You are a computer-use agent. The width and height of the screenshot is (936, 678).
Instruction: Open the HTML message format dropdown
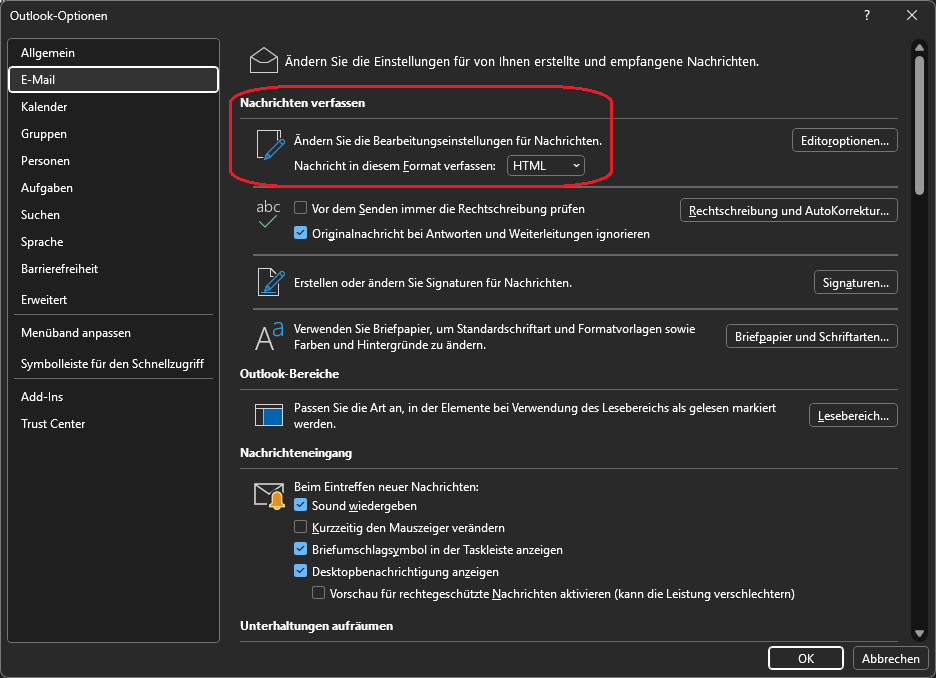[546, 165]
